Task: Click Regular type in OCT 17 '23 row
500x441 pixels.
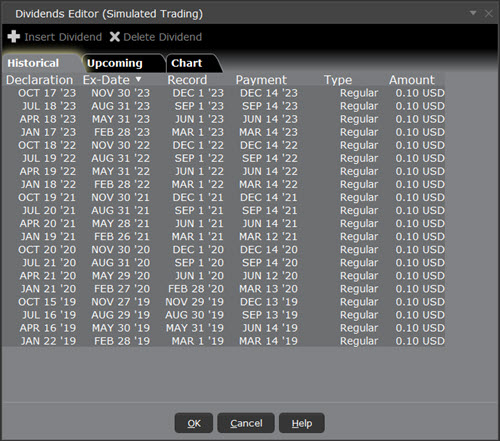Action: (x=359, y=93)
